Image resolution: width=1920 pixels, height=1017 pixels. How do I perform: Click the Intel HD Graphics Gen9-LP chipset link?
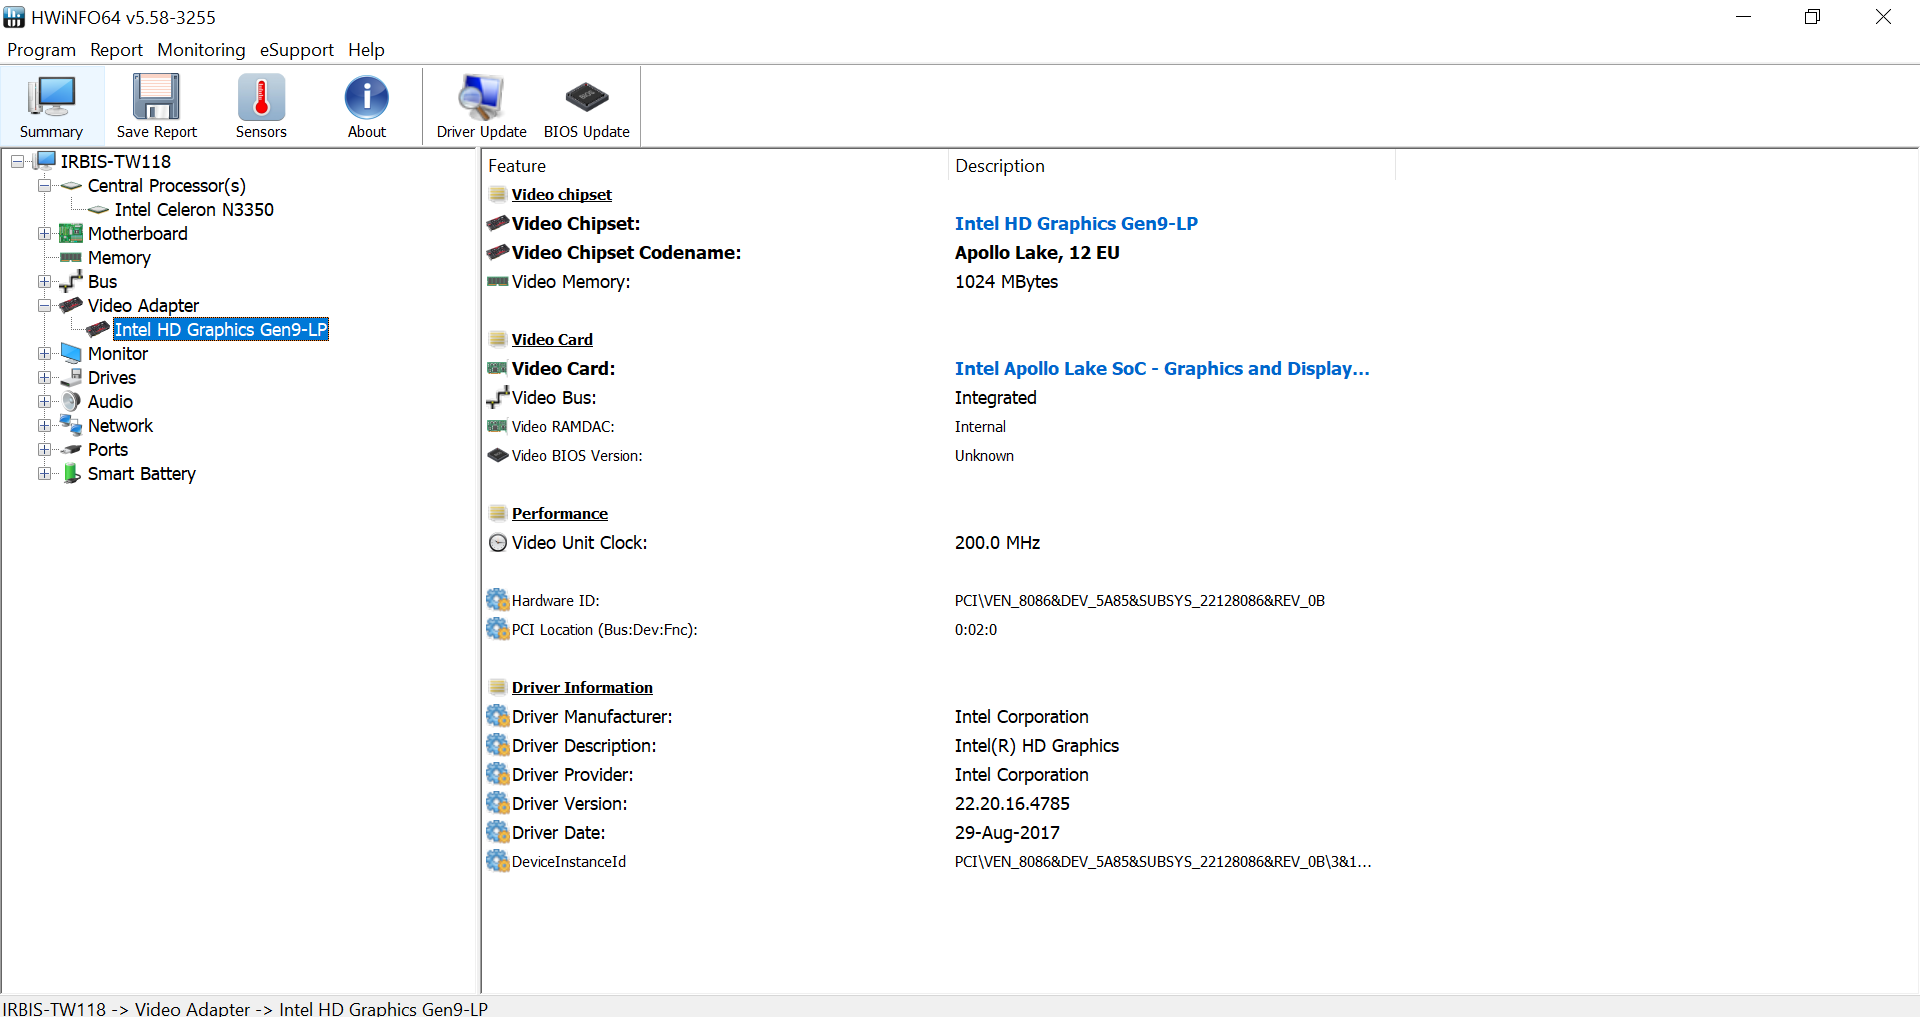(1076, 224)
